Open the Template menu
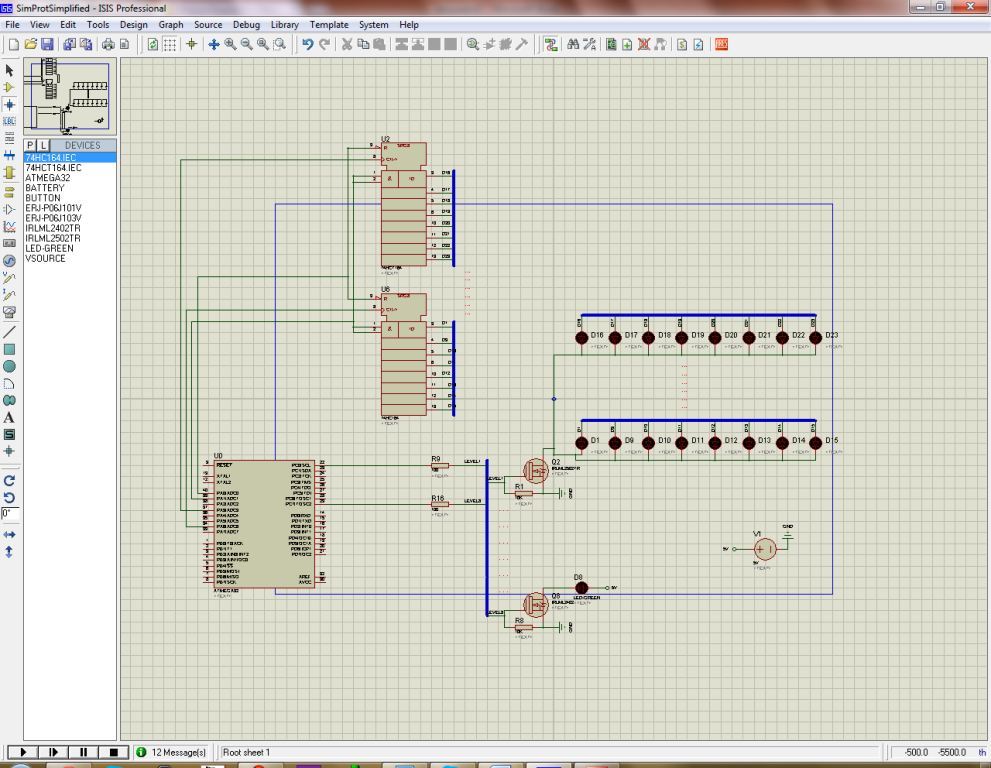991x768 pixels. pos(329,24)
